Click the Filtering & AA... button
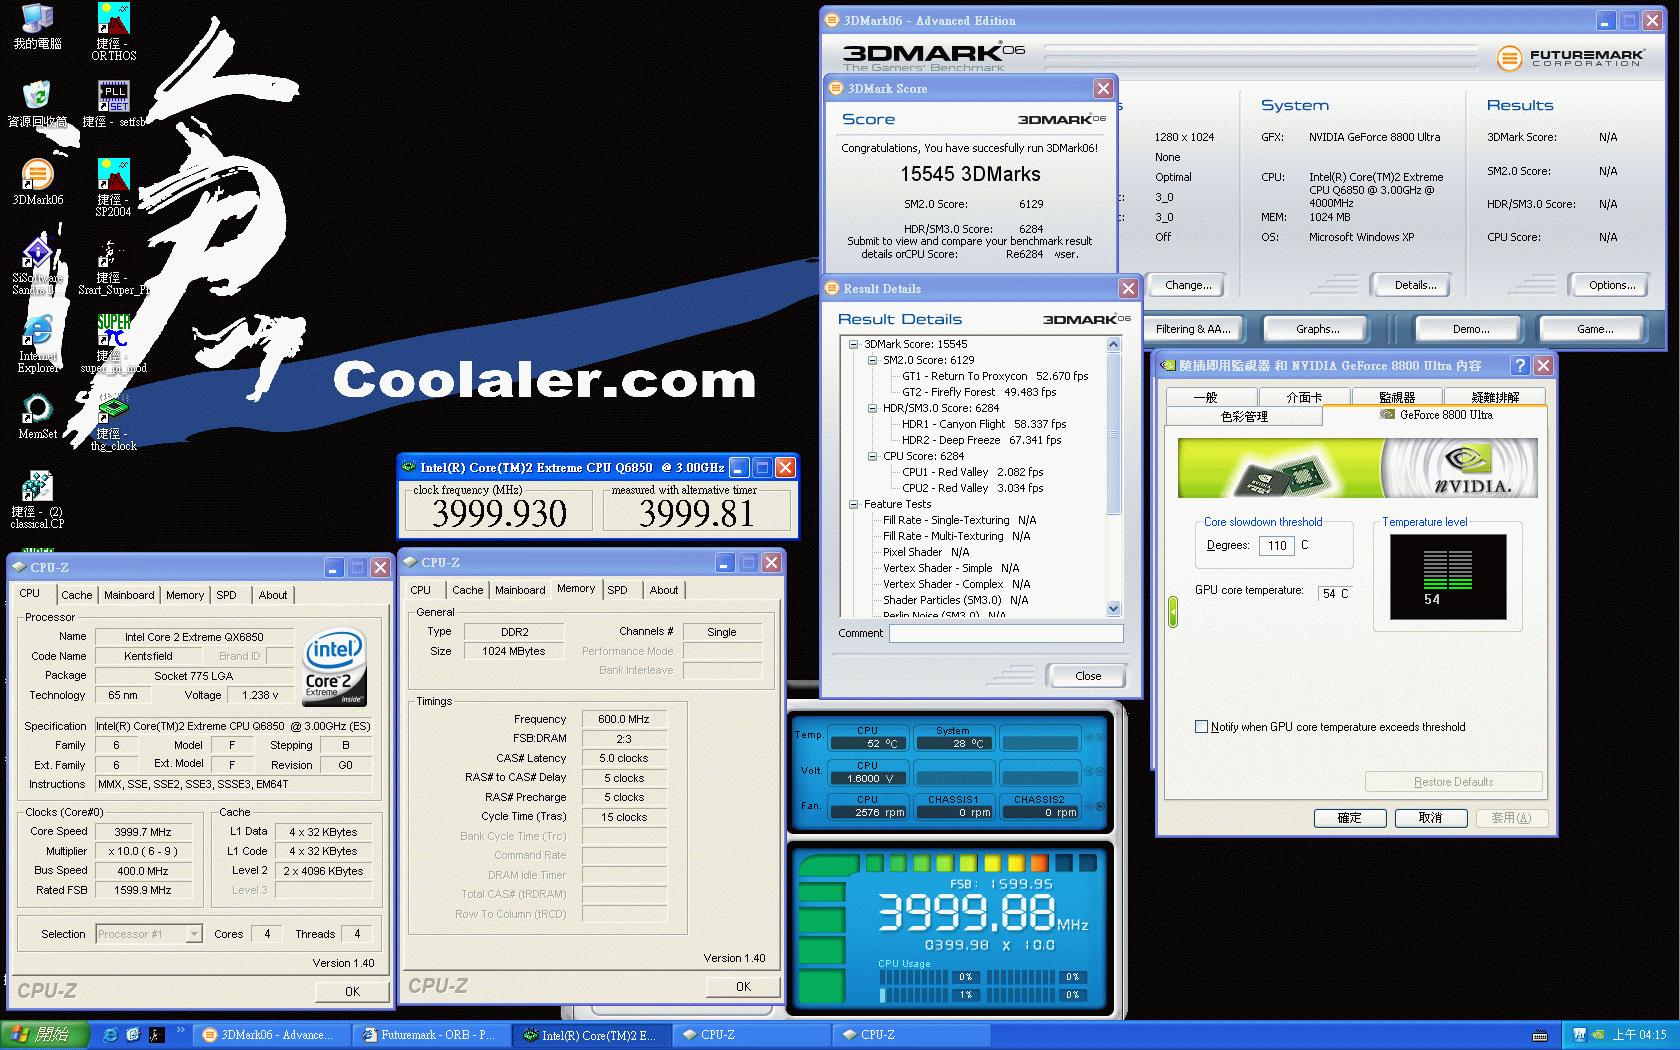 (1193, 329)
